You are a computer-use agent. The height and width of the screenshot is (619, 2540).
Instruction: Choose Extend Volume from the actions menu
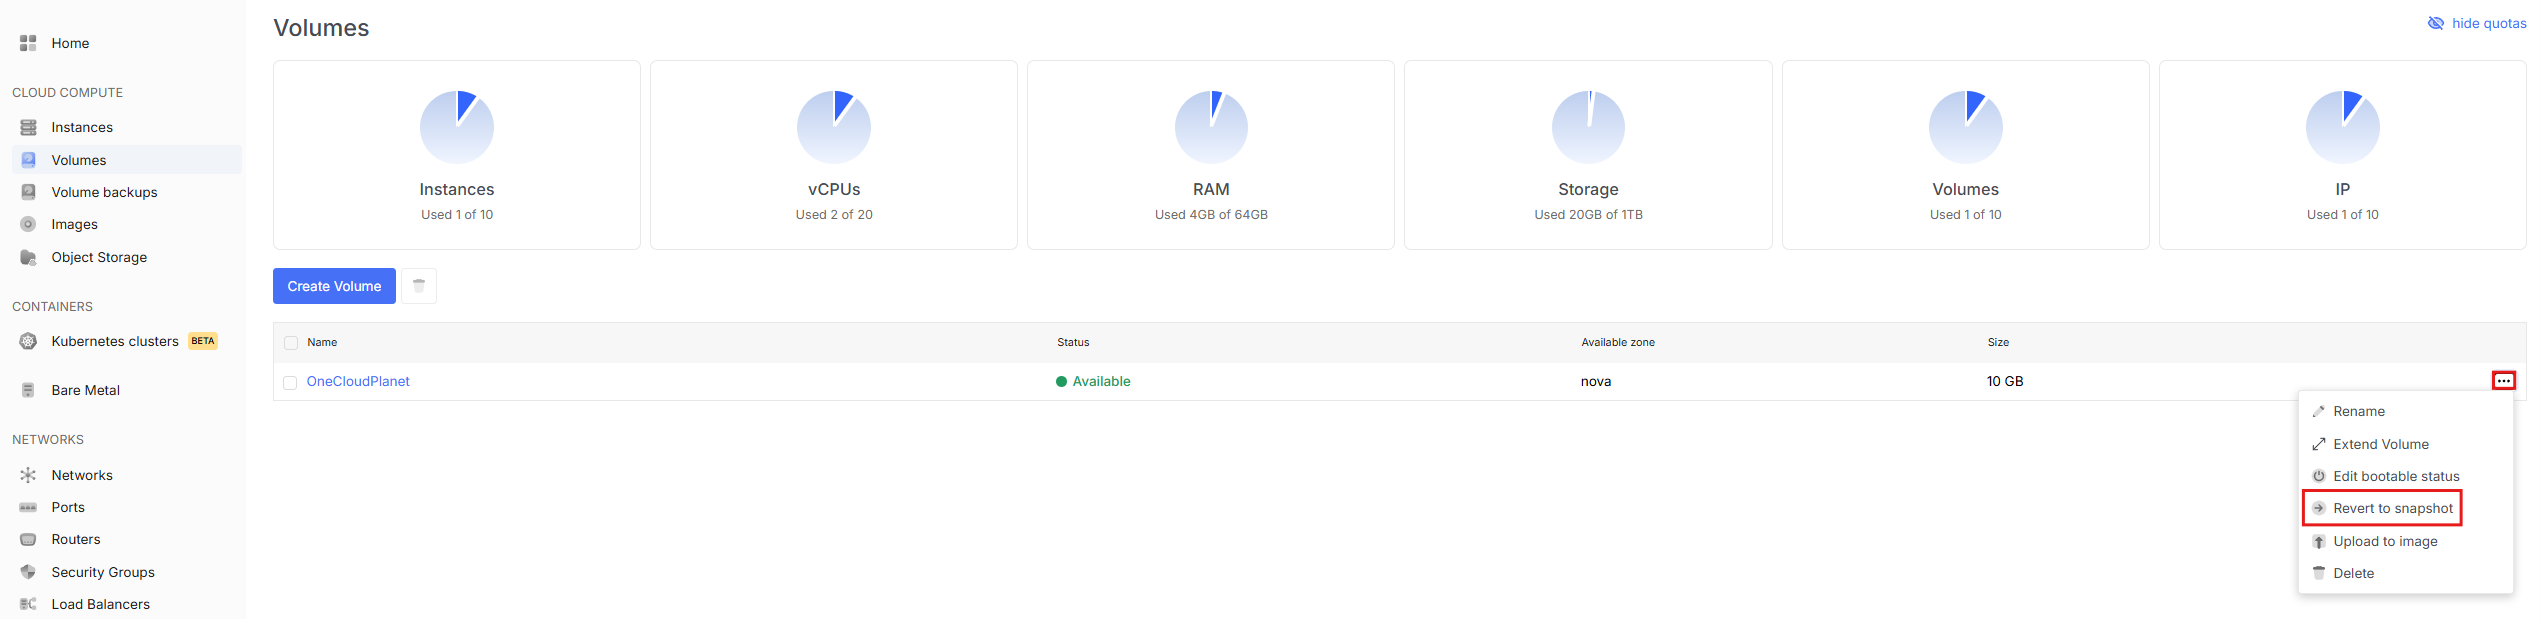pyautogui.click(x=2380, y=444)
